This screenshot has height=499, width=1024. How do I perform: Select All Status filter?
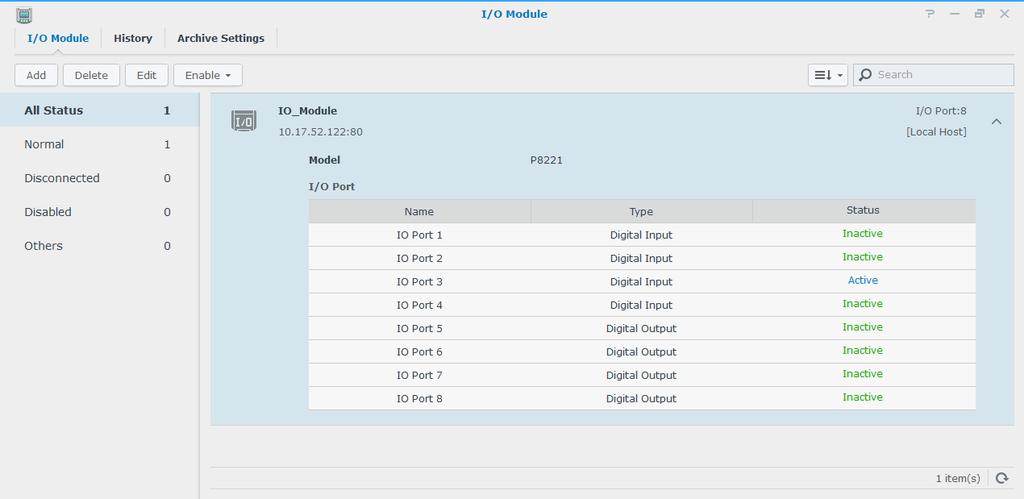(100, 110)
